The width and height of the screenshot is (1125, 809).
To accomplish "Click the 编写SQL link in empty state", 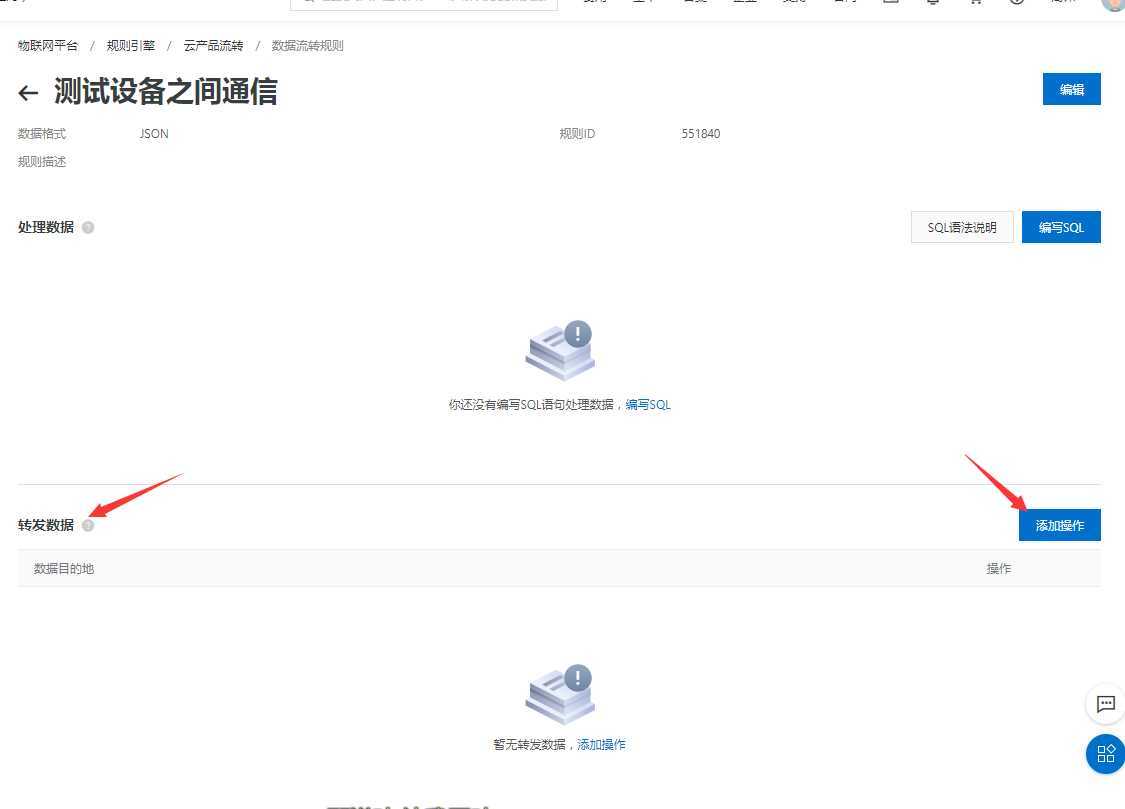I will pyautogui.click(x=648, y=404).
